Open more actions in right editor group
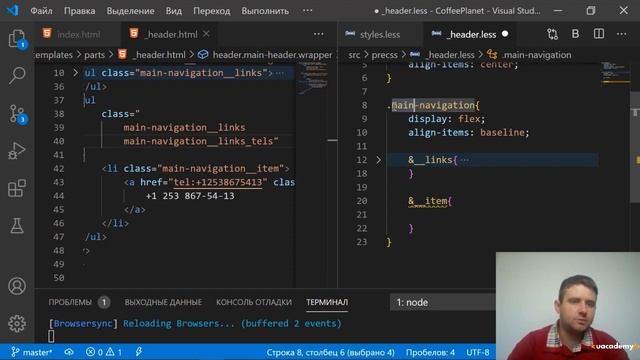The image size is (640, 360). (621, 34)
